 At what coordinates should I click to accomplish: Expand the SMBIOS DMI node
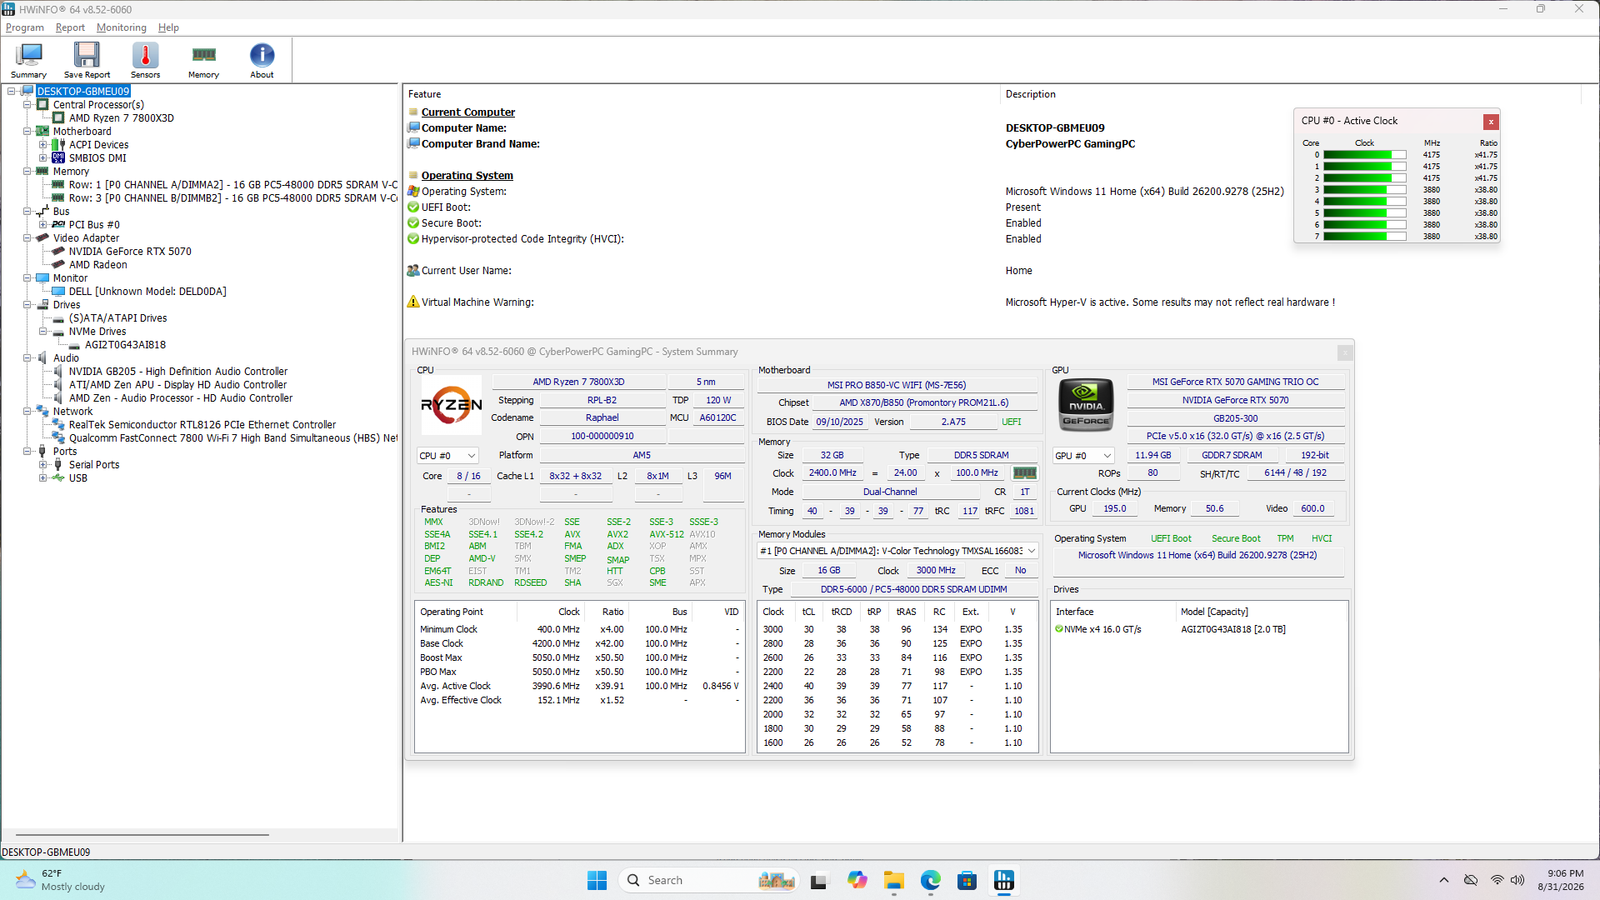(43, 158)
